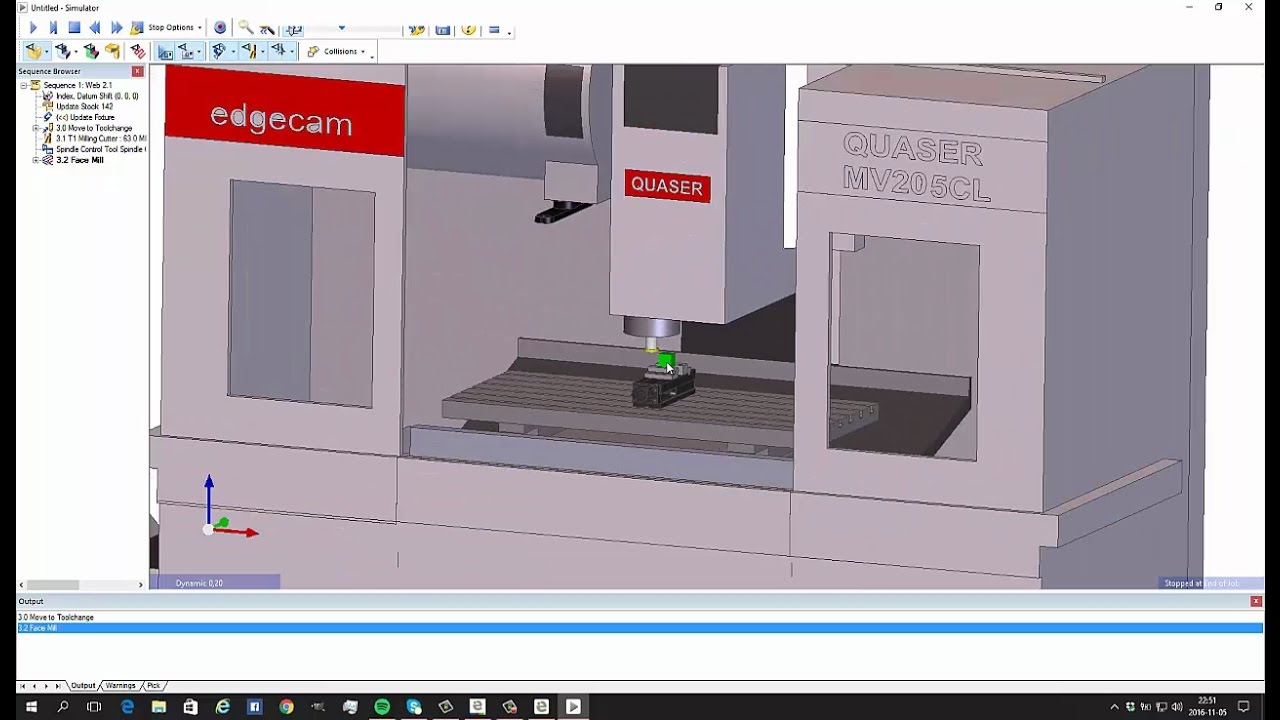Click the Sequence Browser horizontal scrollbar
This screenshot has width=1280, height=720.
pyautogui.click(x=52, y=584)
